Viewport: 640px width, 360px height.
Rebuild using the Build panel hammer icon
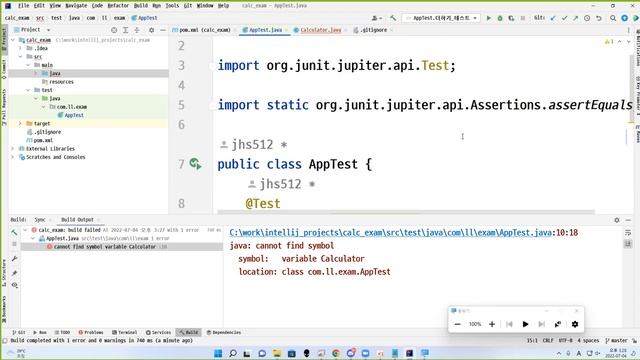pyautogui.click(x=14, y=232)
